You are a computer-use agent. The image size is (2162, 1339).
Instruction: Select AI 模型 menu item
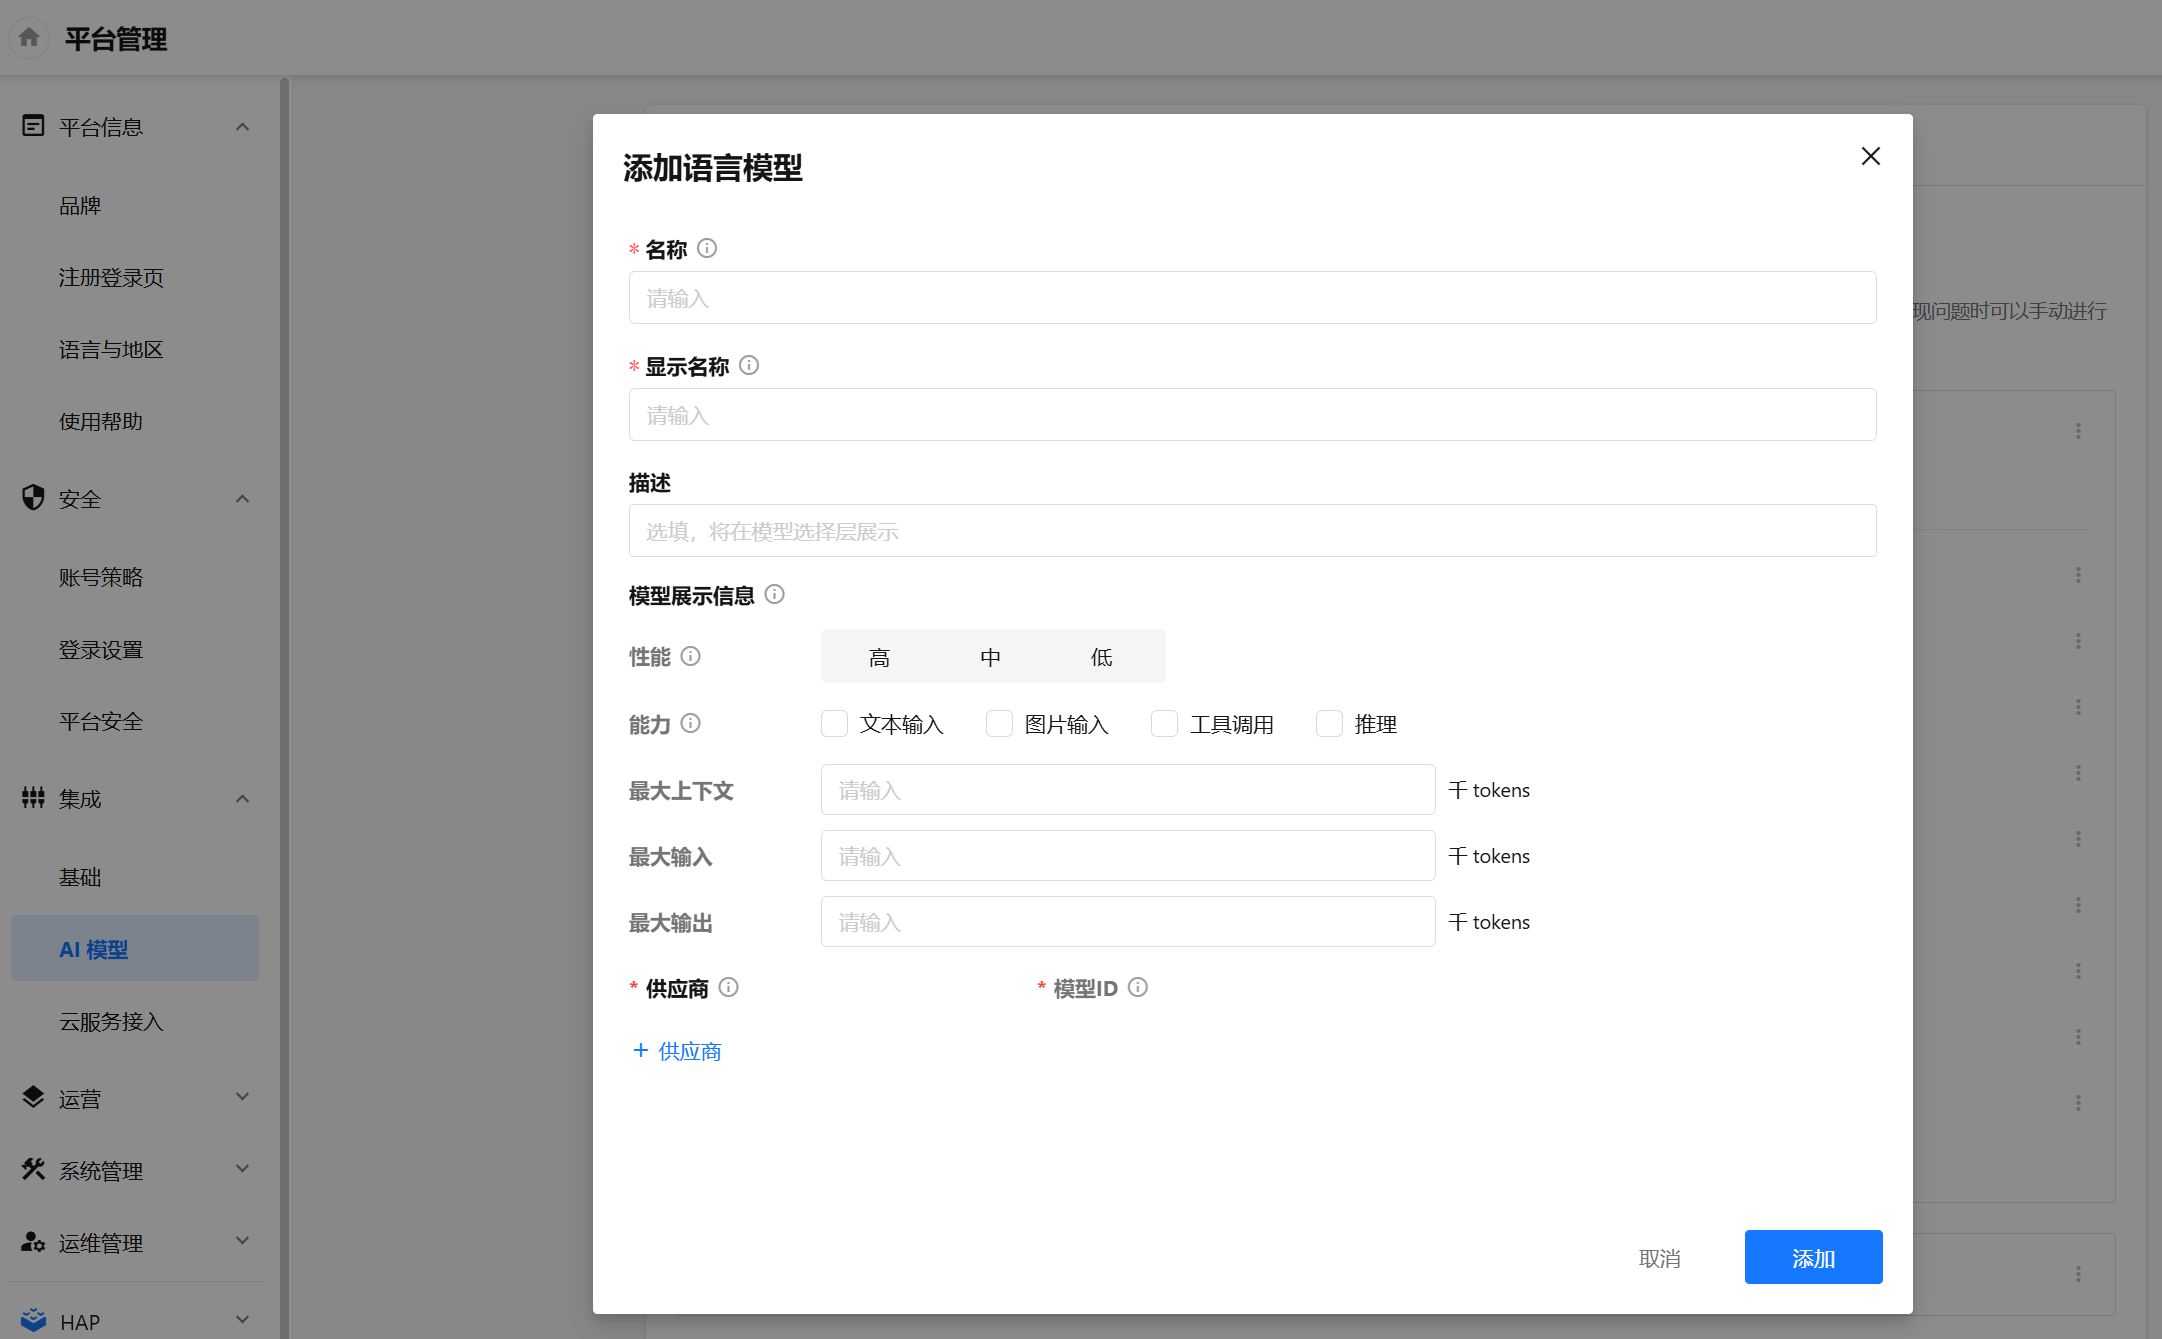pyautogui.click(x=135, y=948)
